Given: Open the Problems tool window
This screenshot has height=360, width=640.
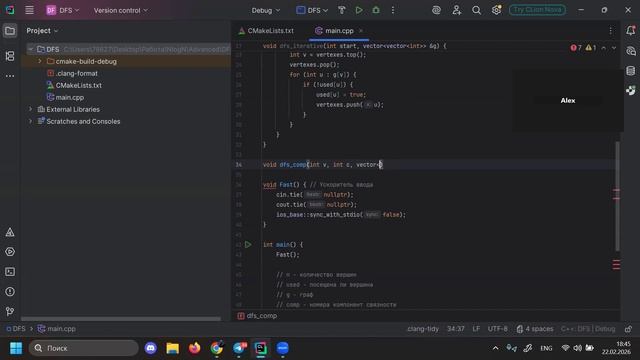Looking at the screenshot, I should coord(10,292).
